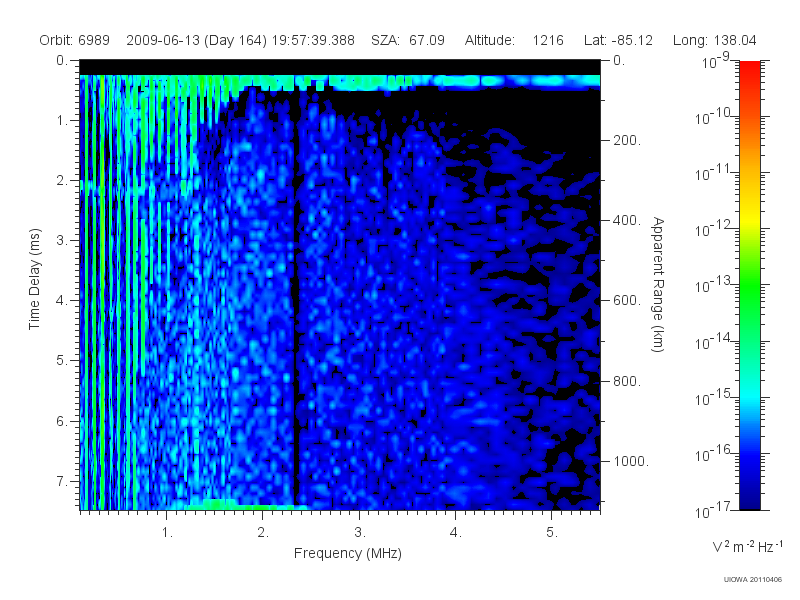800x600 pixels.
Task: Click the '2.' tick on frequency axis
Action: pyautogui.click(x=263, y=533)
